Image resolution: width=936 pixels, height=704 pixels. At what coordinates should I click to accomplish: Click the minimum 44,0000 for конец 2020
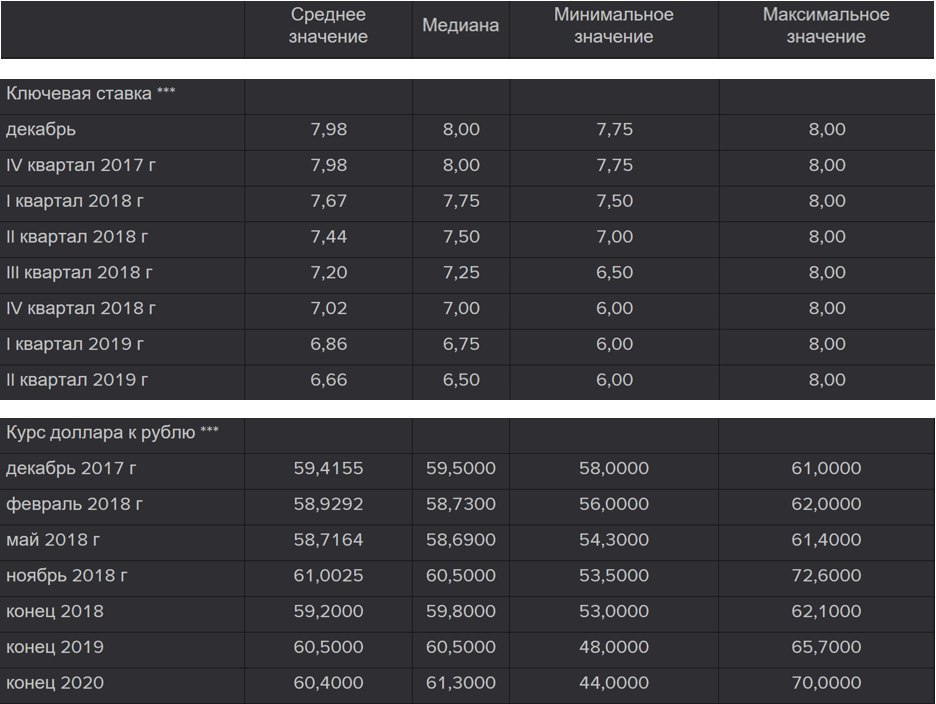(614, 683)
